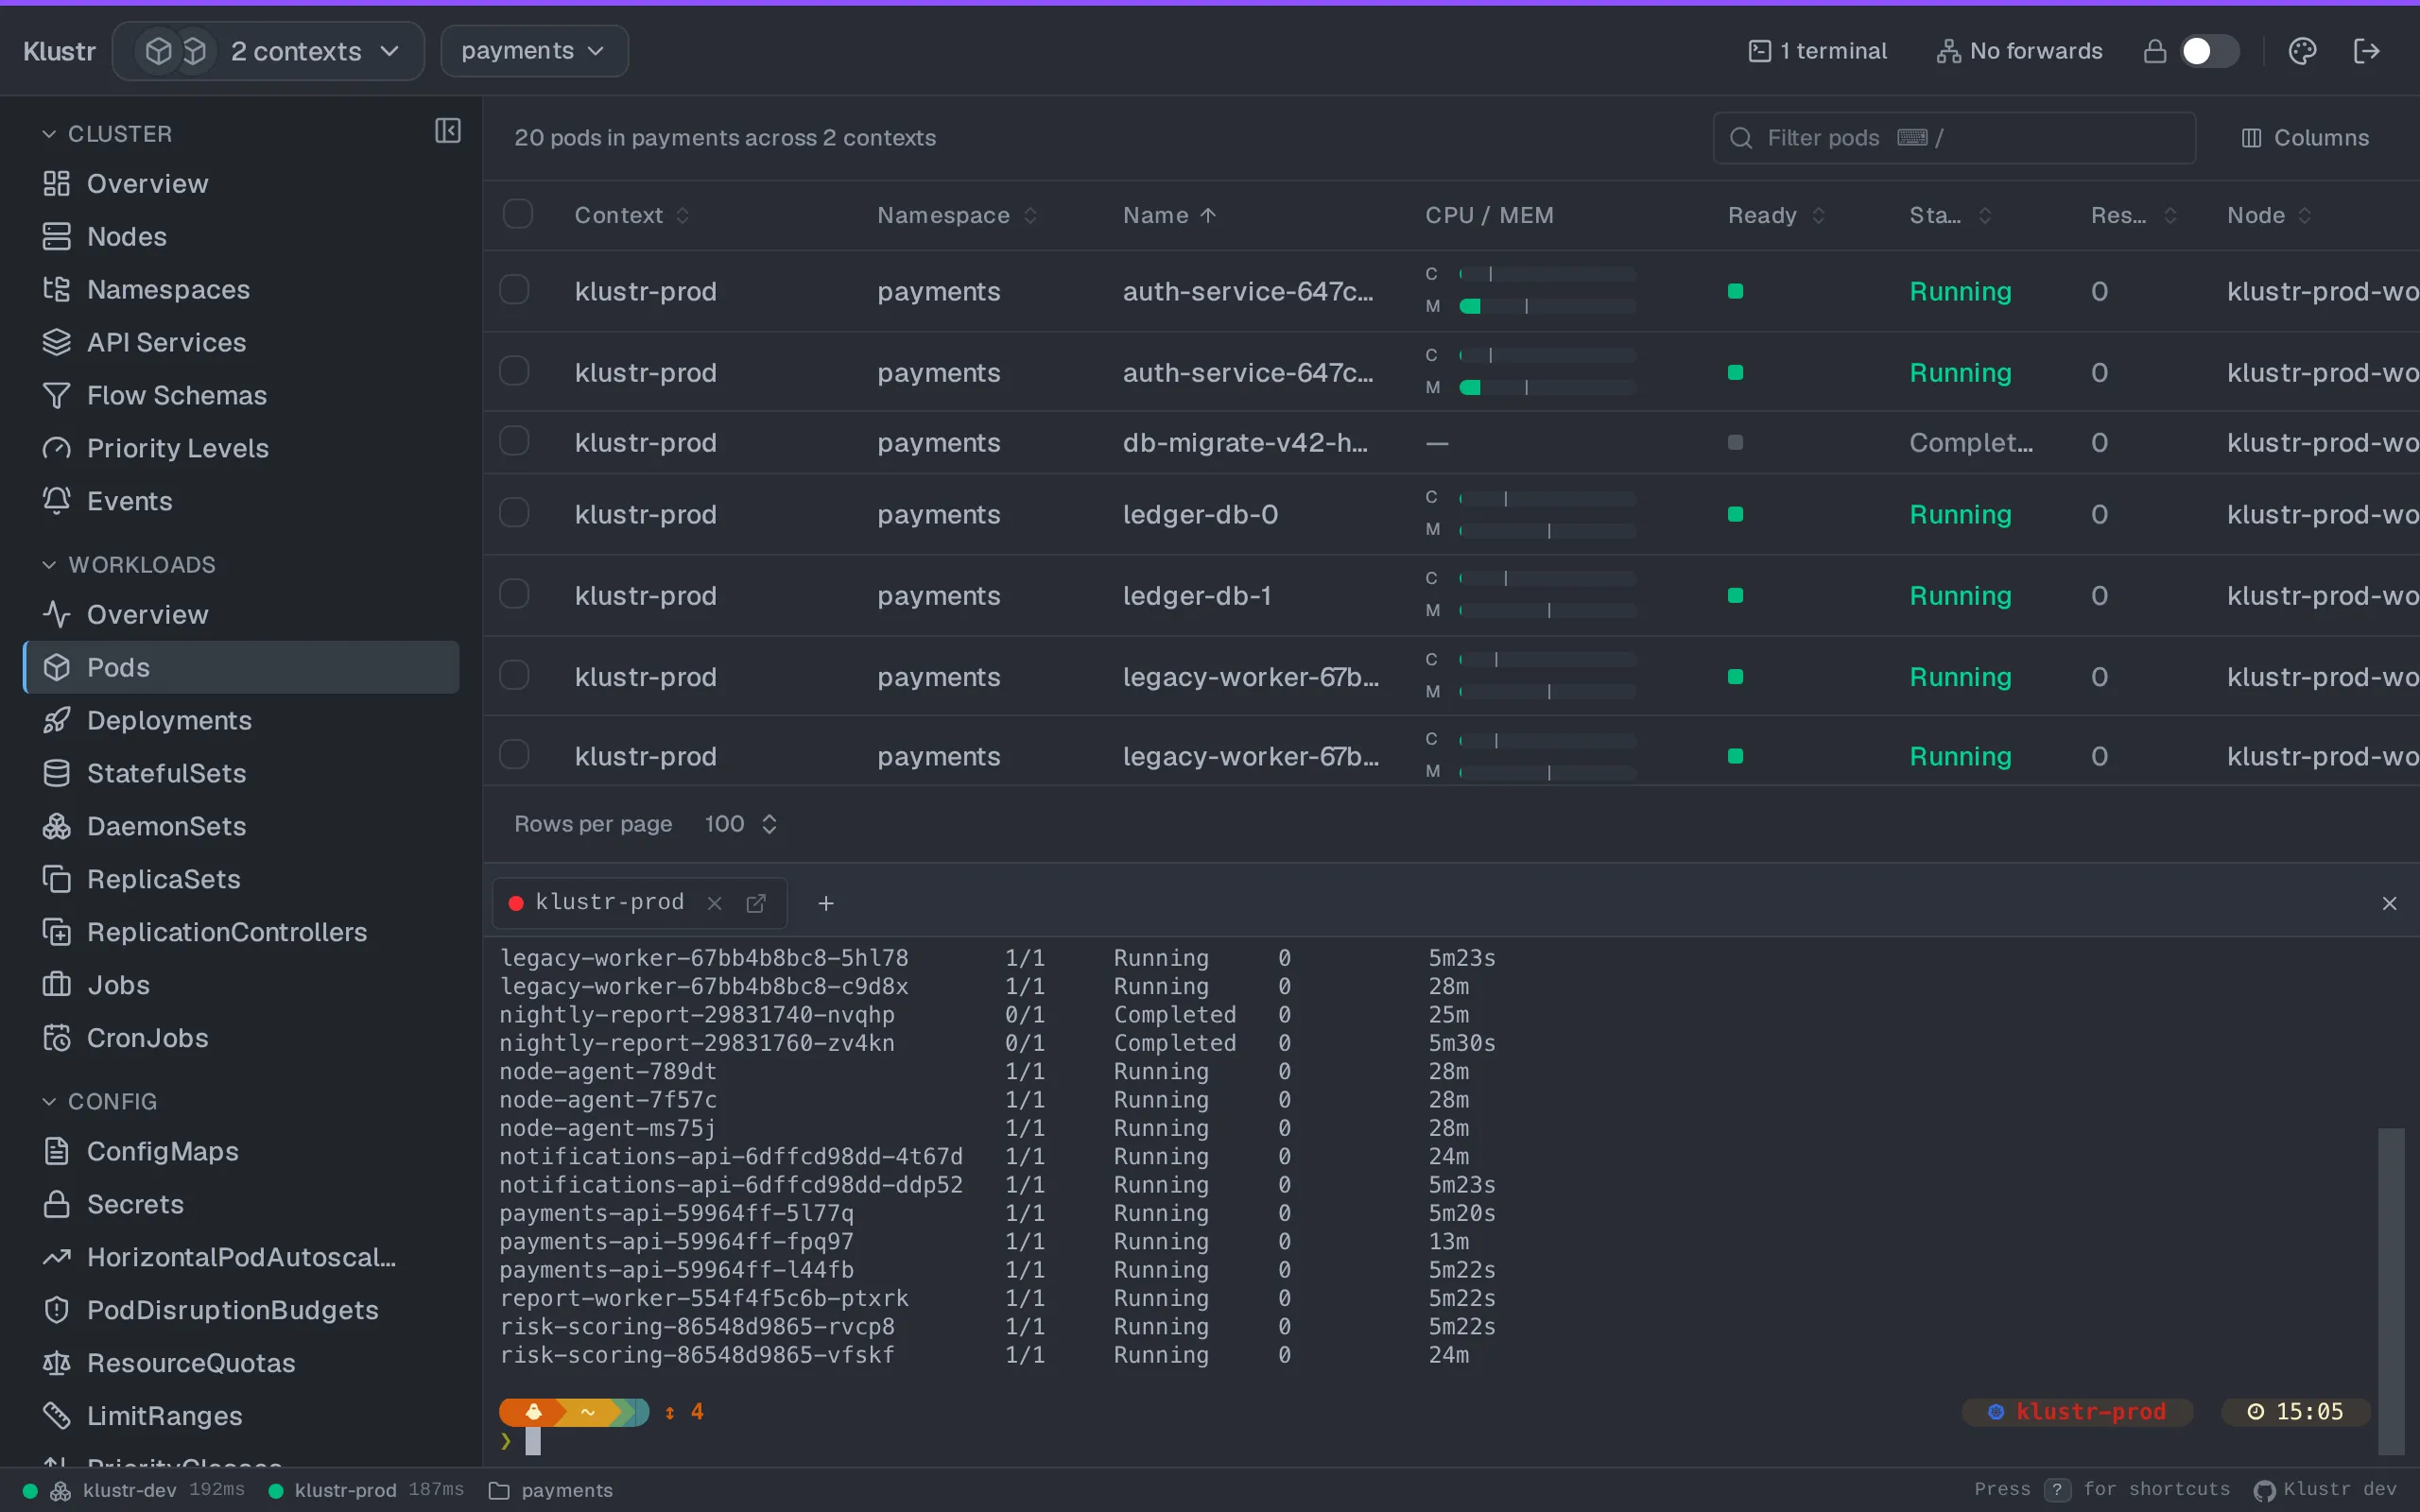The image size is (2420, 1512).
Task: Open Namespaces in the sidebar
Action: click(241, 290)
